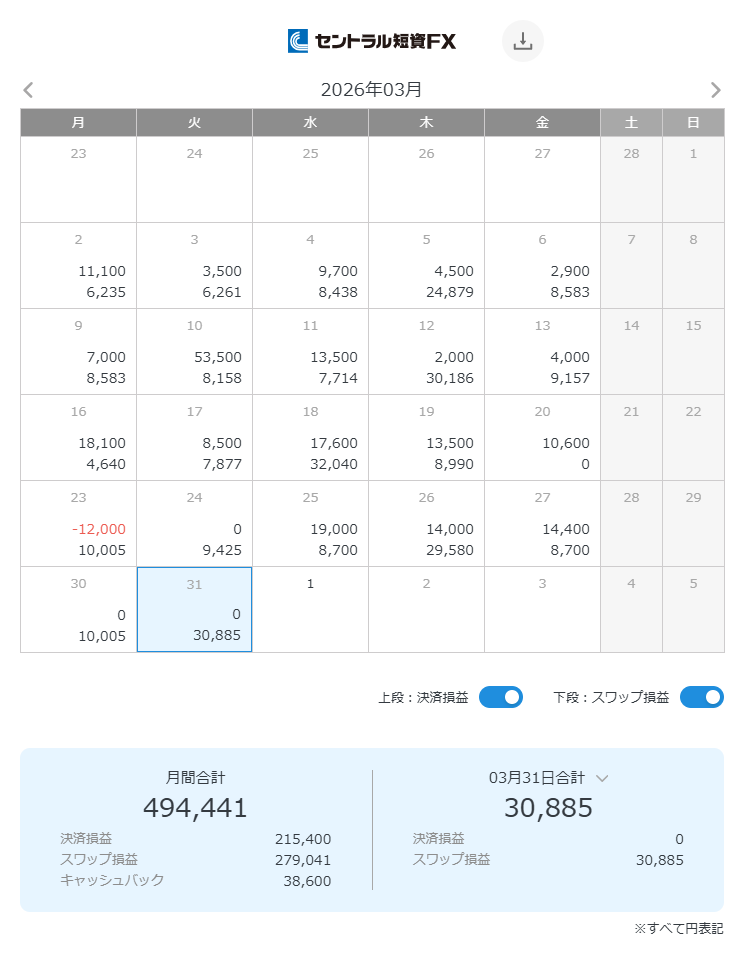Select March 2 cell showing 11,100
This screenshot has width=744, height=957.
(x=78, y=266)
